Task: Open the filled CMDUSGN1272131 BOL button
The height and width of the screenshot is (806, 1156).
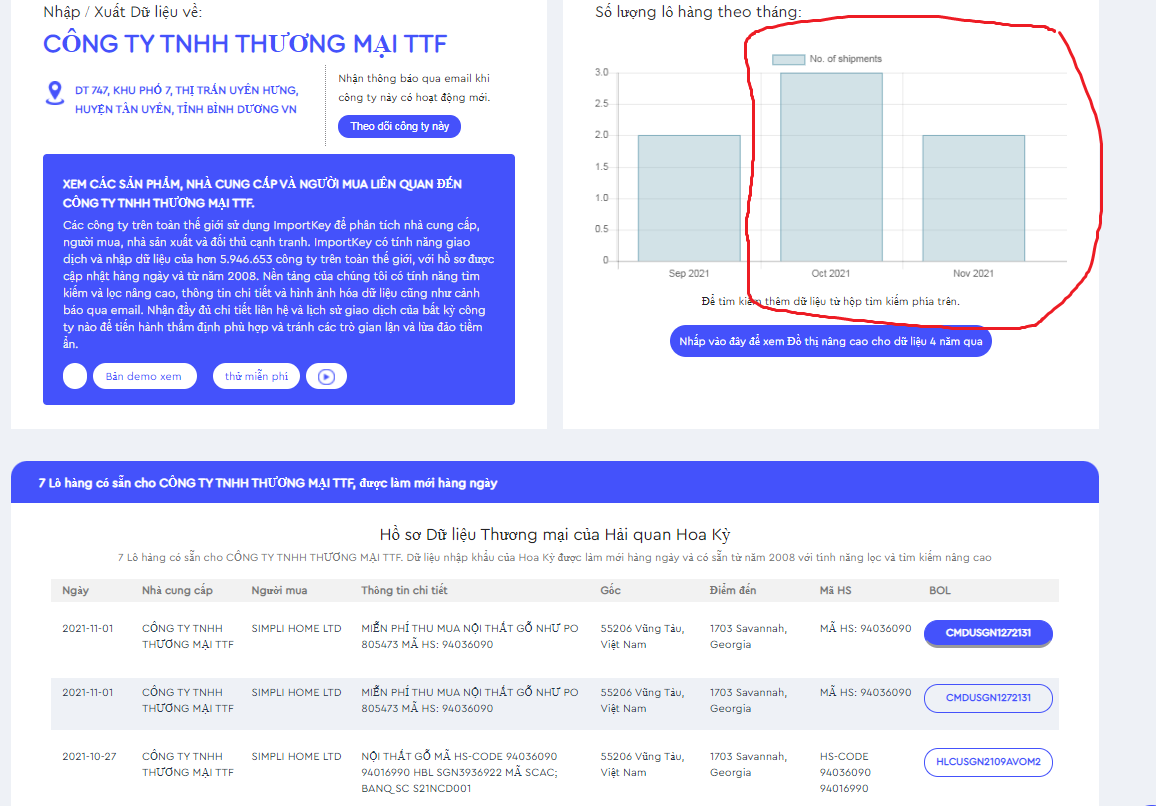Action: click(x=988, y=633)
